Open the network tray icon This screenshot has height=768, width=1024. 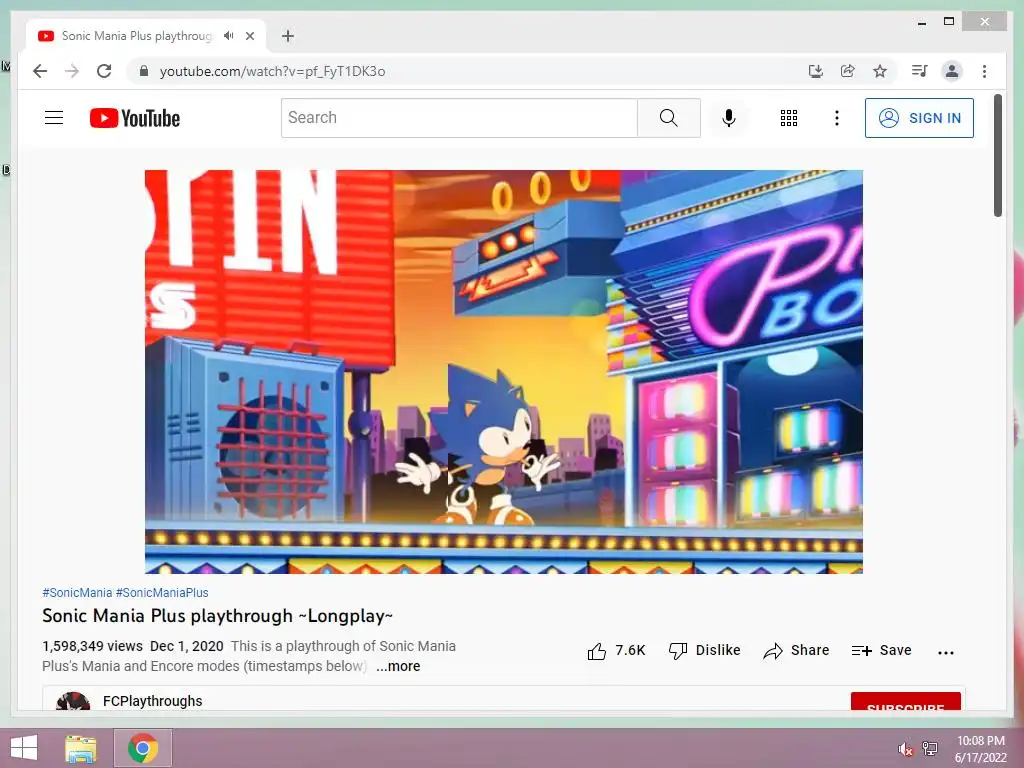929,749
